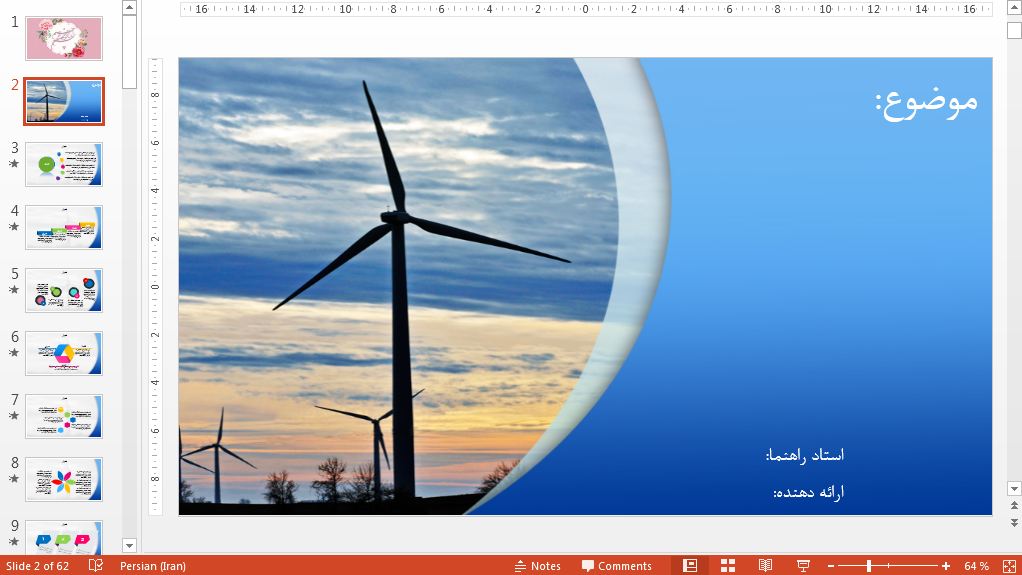Click the spell check icon in status bar
1022x575 pixels.
pos(96,566)
